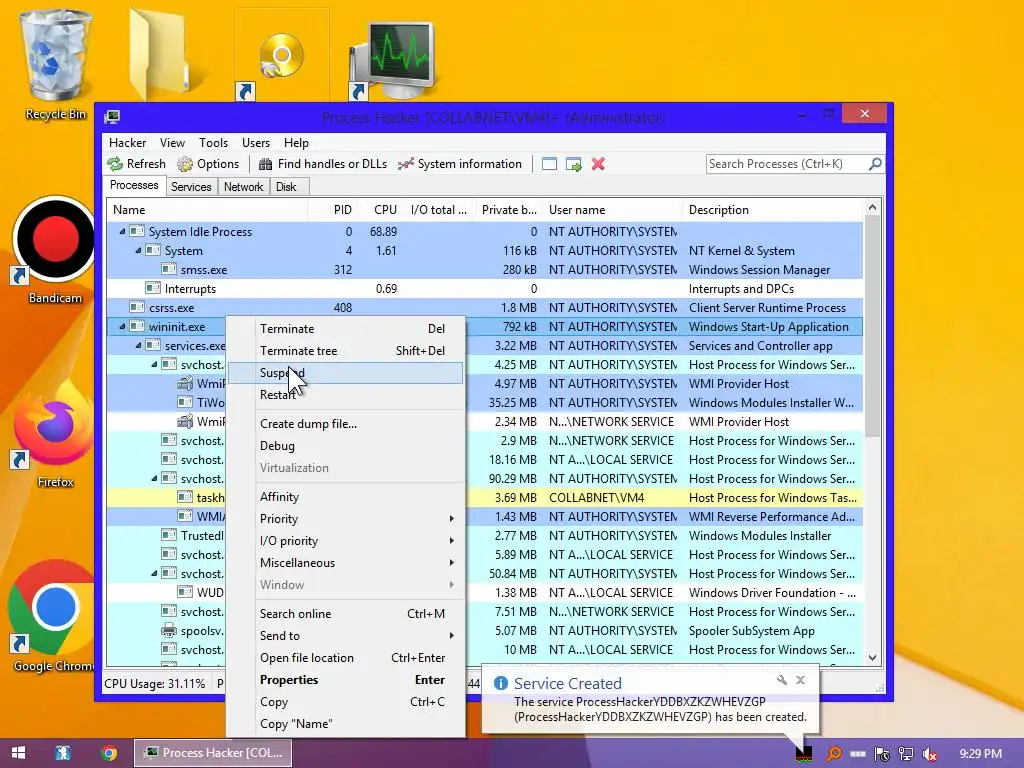Viewport: 1024px width, 768px height.
Task: Switch to the Services tab
Action: (x=191, y=187)
